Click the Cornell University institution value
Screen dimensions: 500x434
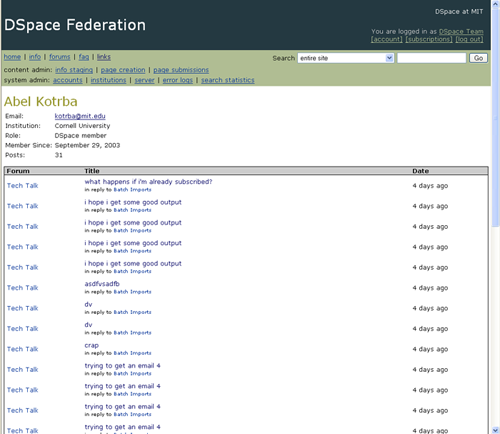click(82, 126)
